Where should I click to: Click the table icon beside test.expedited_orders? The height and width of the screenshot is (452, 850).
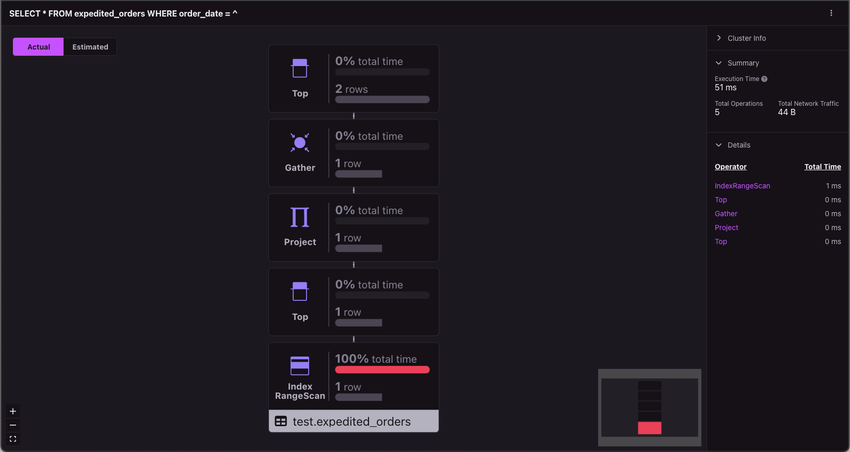[x=281, y=421]
